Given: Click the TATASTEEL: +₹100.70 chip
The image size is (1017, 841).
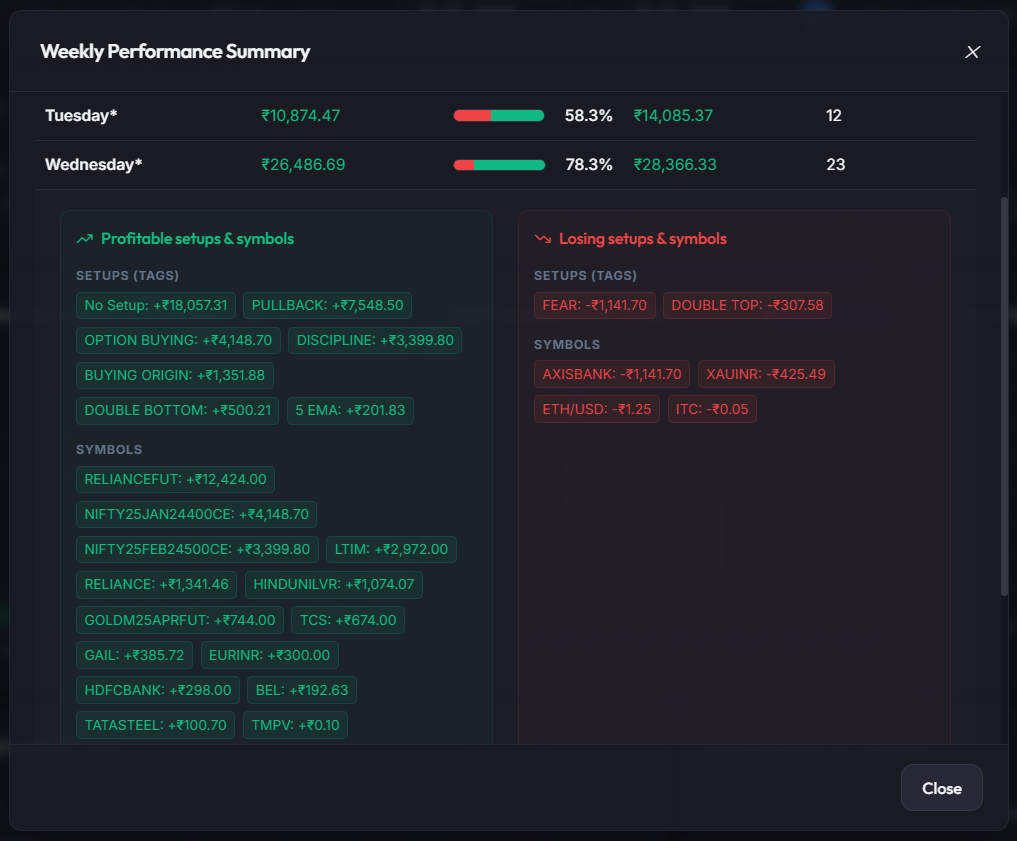Looking at the screenshot, I should [x=155, y=725].
